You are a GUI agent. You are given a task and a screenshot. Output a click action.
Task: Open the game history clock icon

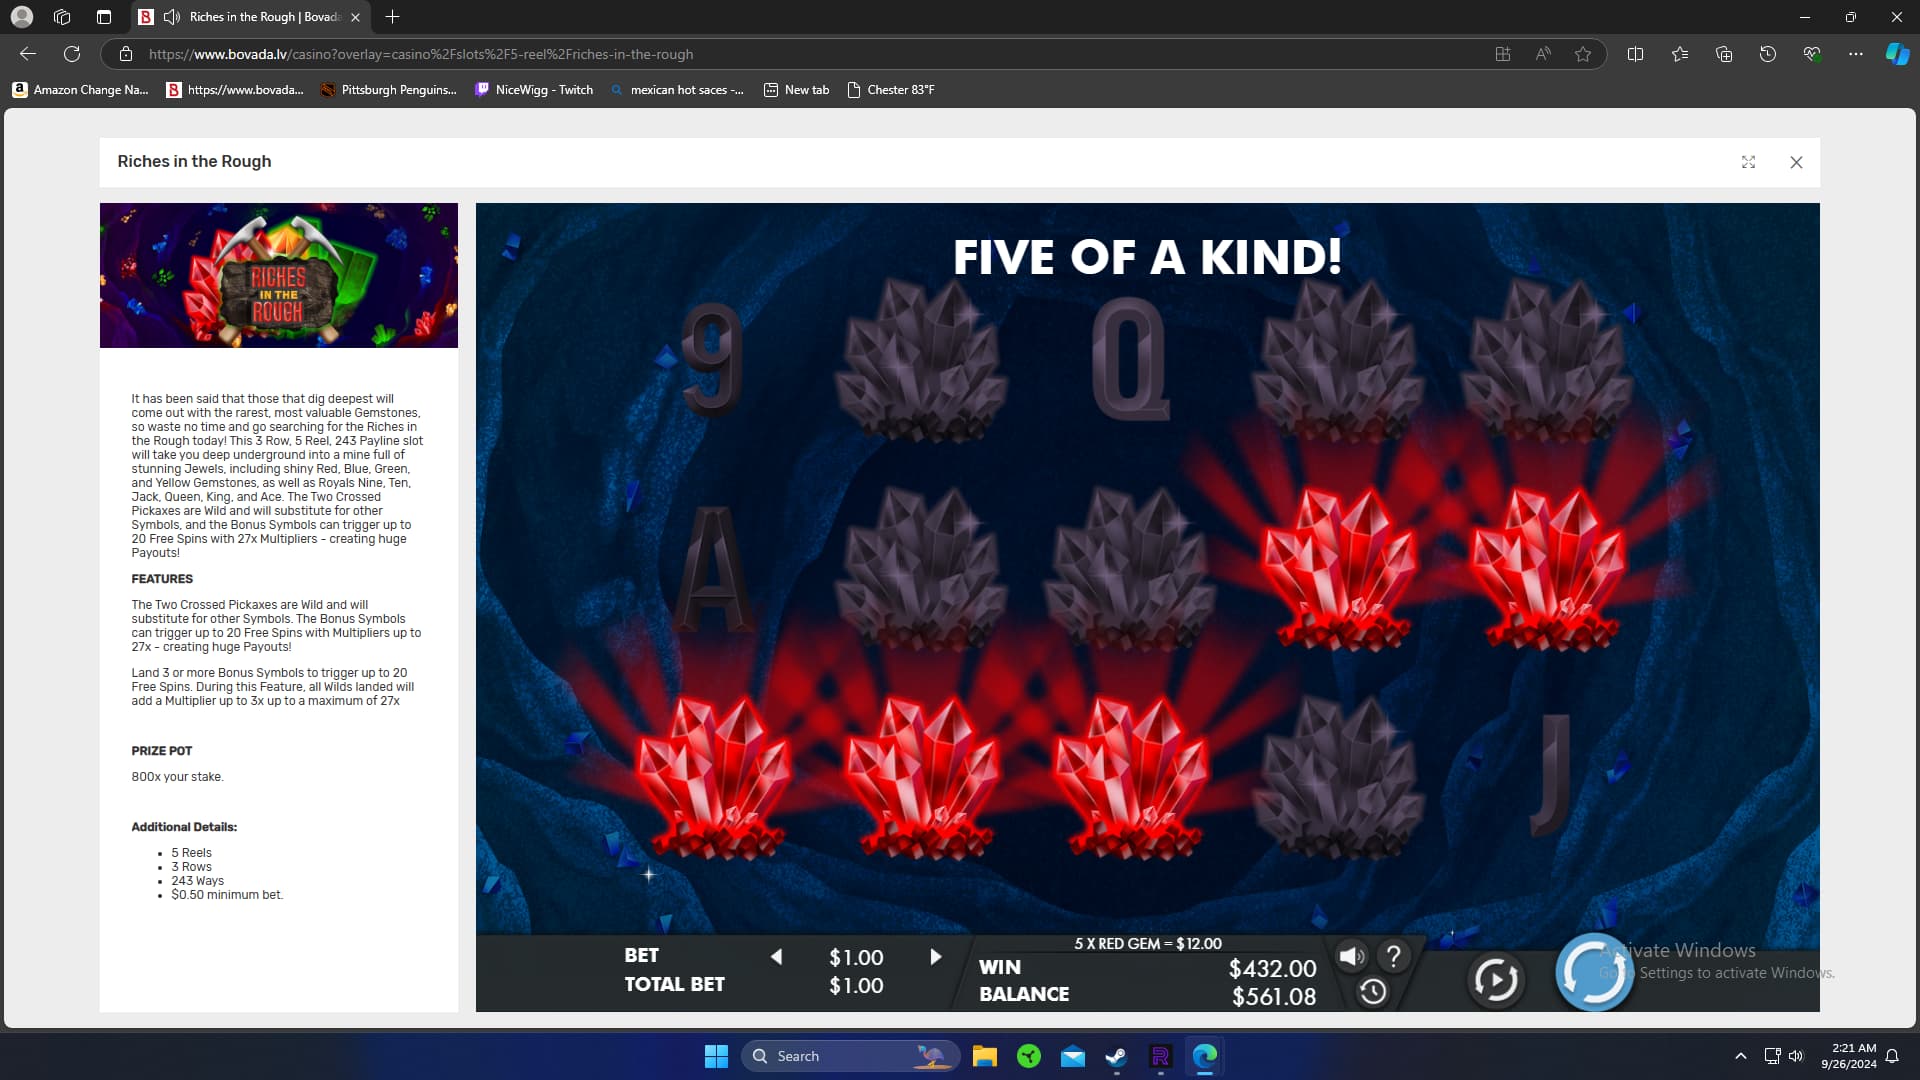click(1373, 991)
